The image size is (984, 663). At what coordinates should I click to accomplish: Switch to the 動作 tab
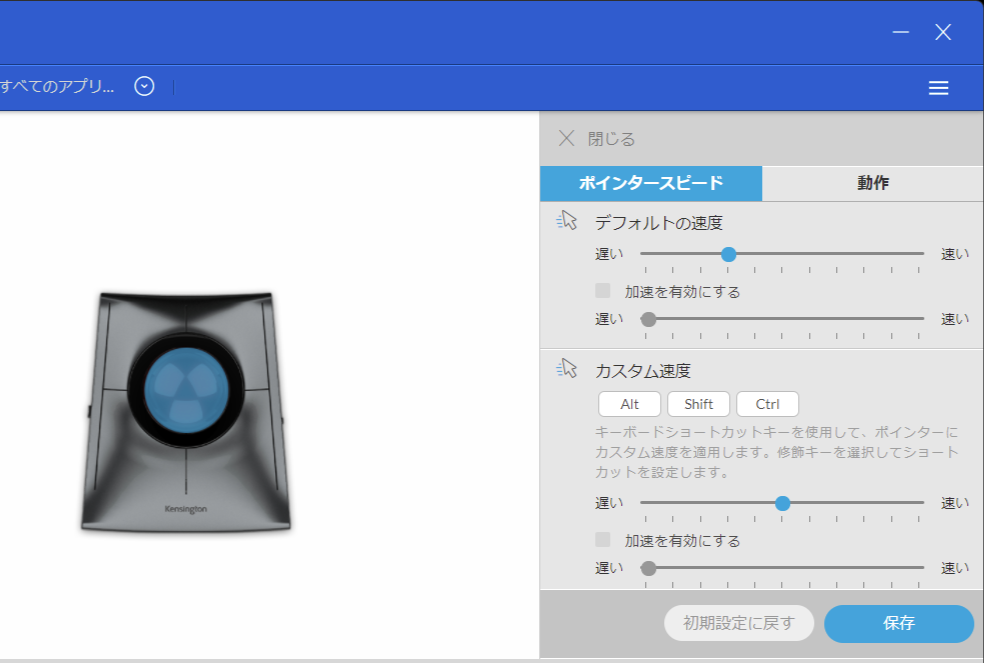click(872, 183)
